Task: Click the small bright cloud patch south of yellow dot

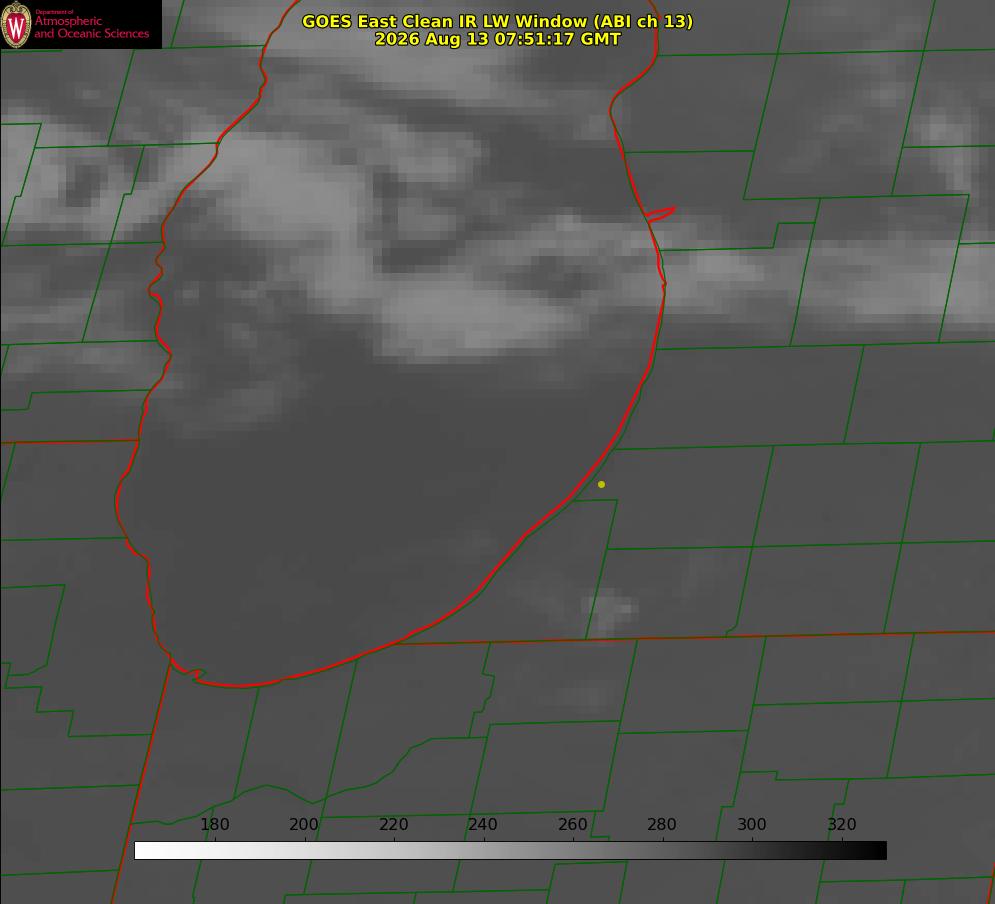Action: pyautogui.click(x=609, y=608)
